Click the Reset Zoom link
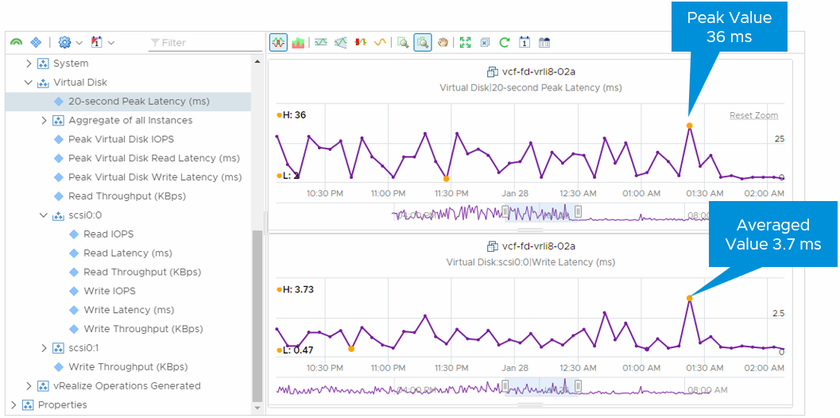The image size is (840, 418). coord(753,116)
